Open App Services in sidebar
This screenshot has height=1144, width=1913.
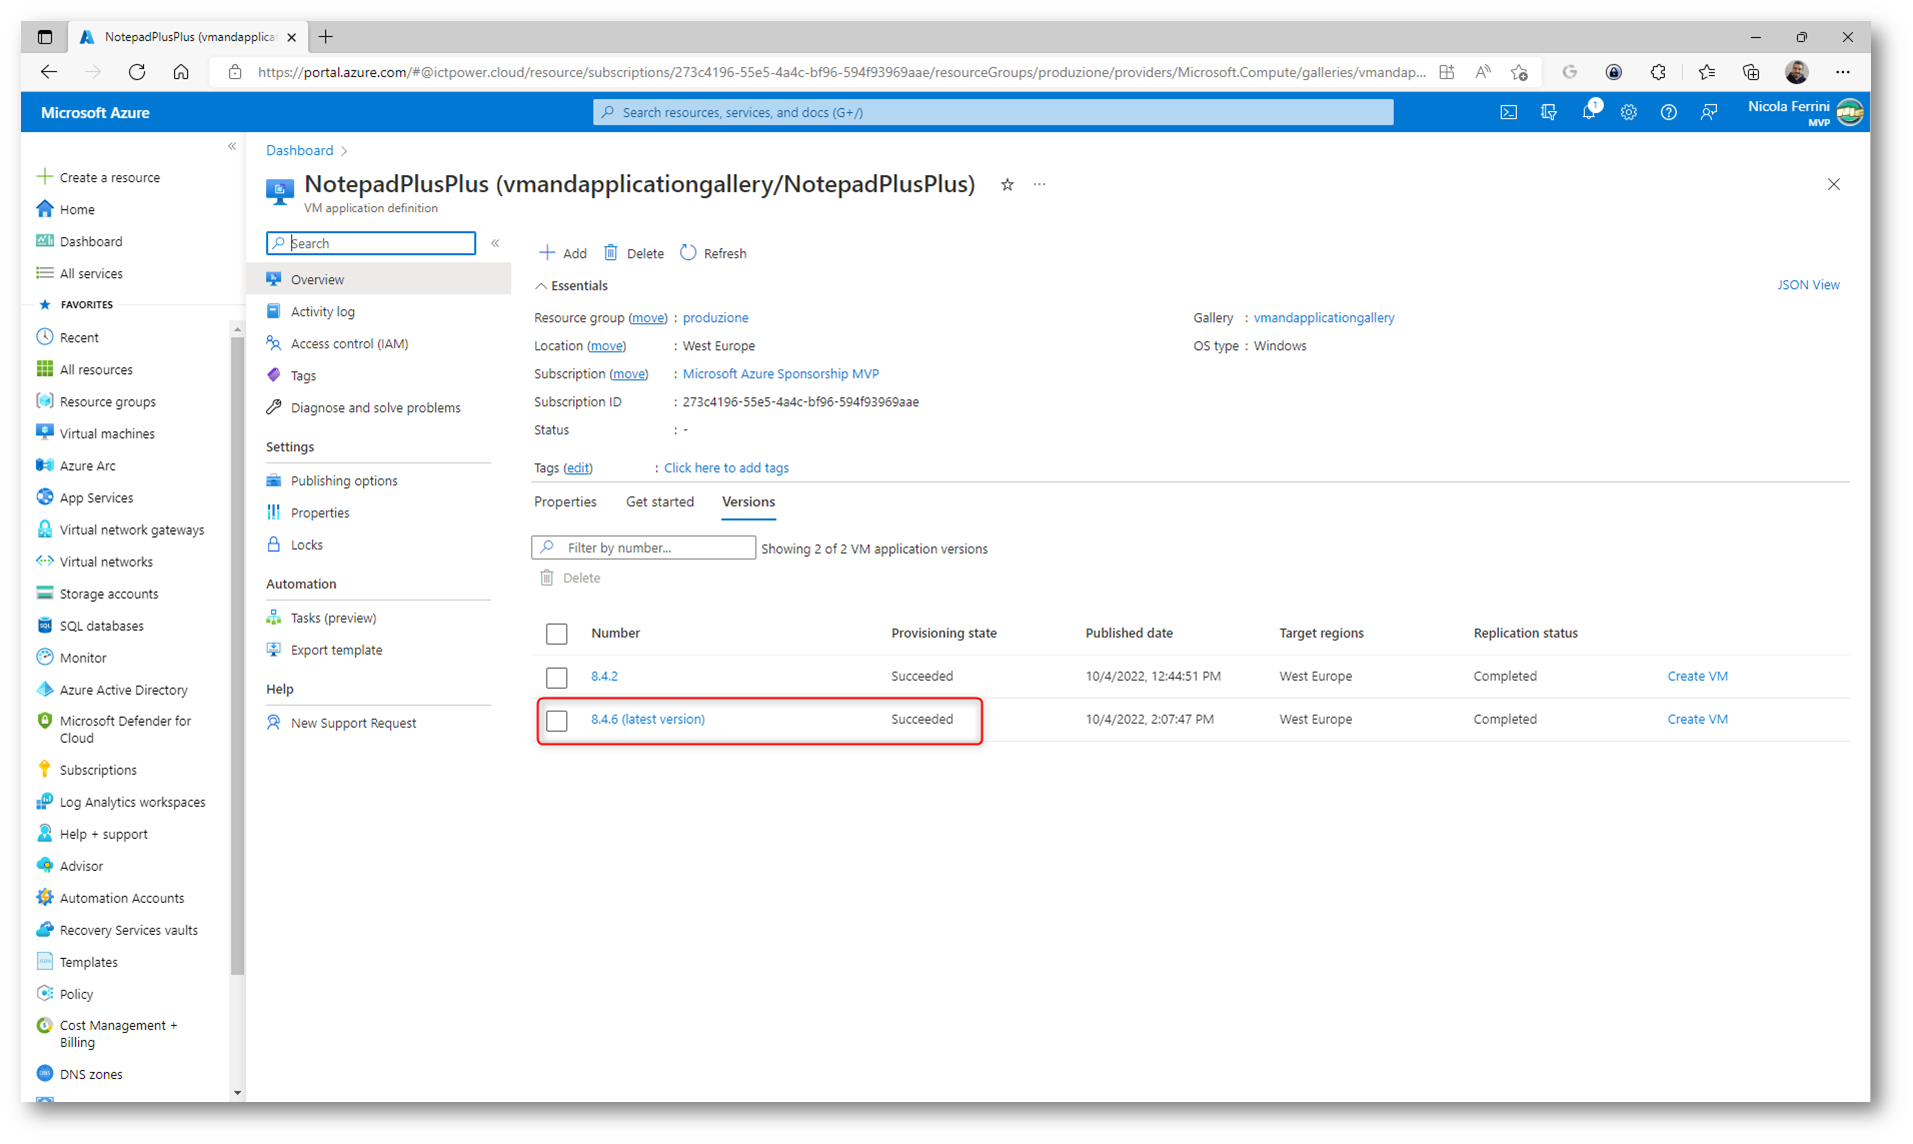95,497
